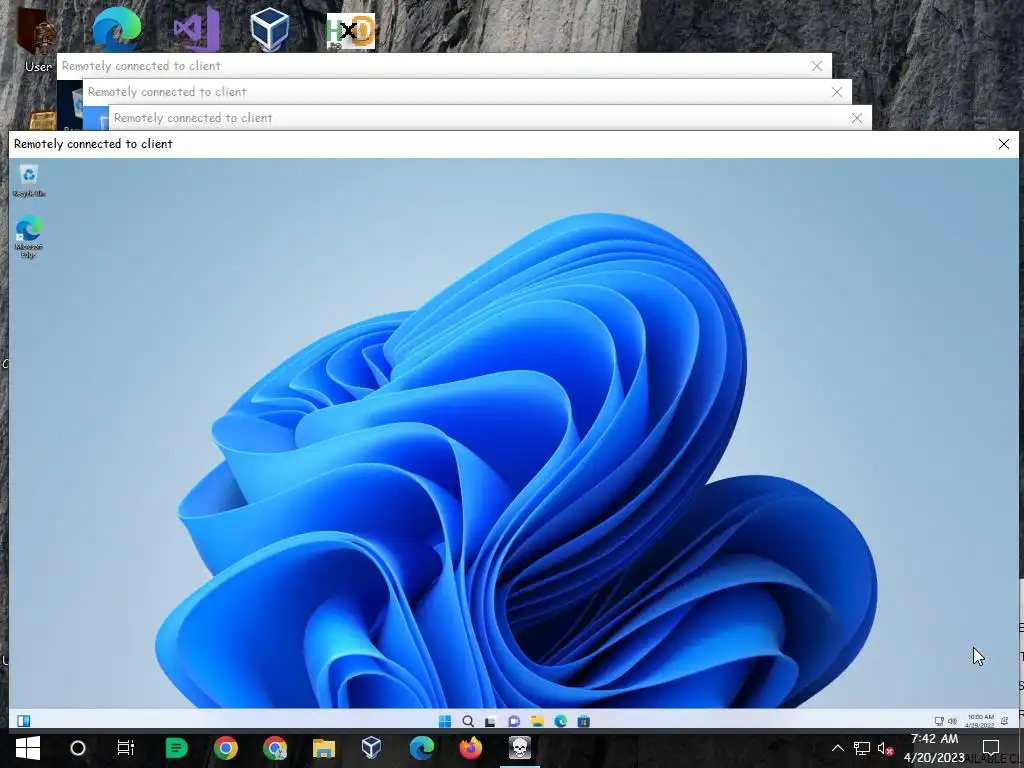Launch the second Chrome icon with profile badge
The width and height of the screenshot is (1024, 768).
pos(275,748)
